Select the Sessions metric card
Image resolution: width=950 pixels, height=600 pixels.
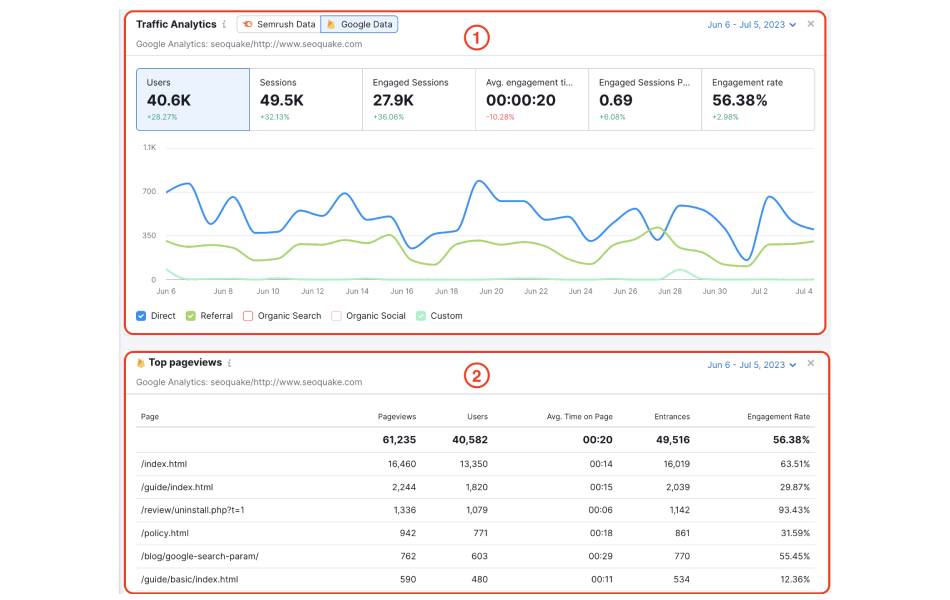[x=306, y=99]
